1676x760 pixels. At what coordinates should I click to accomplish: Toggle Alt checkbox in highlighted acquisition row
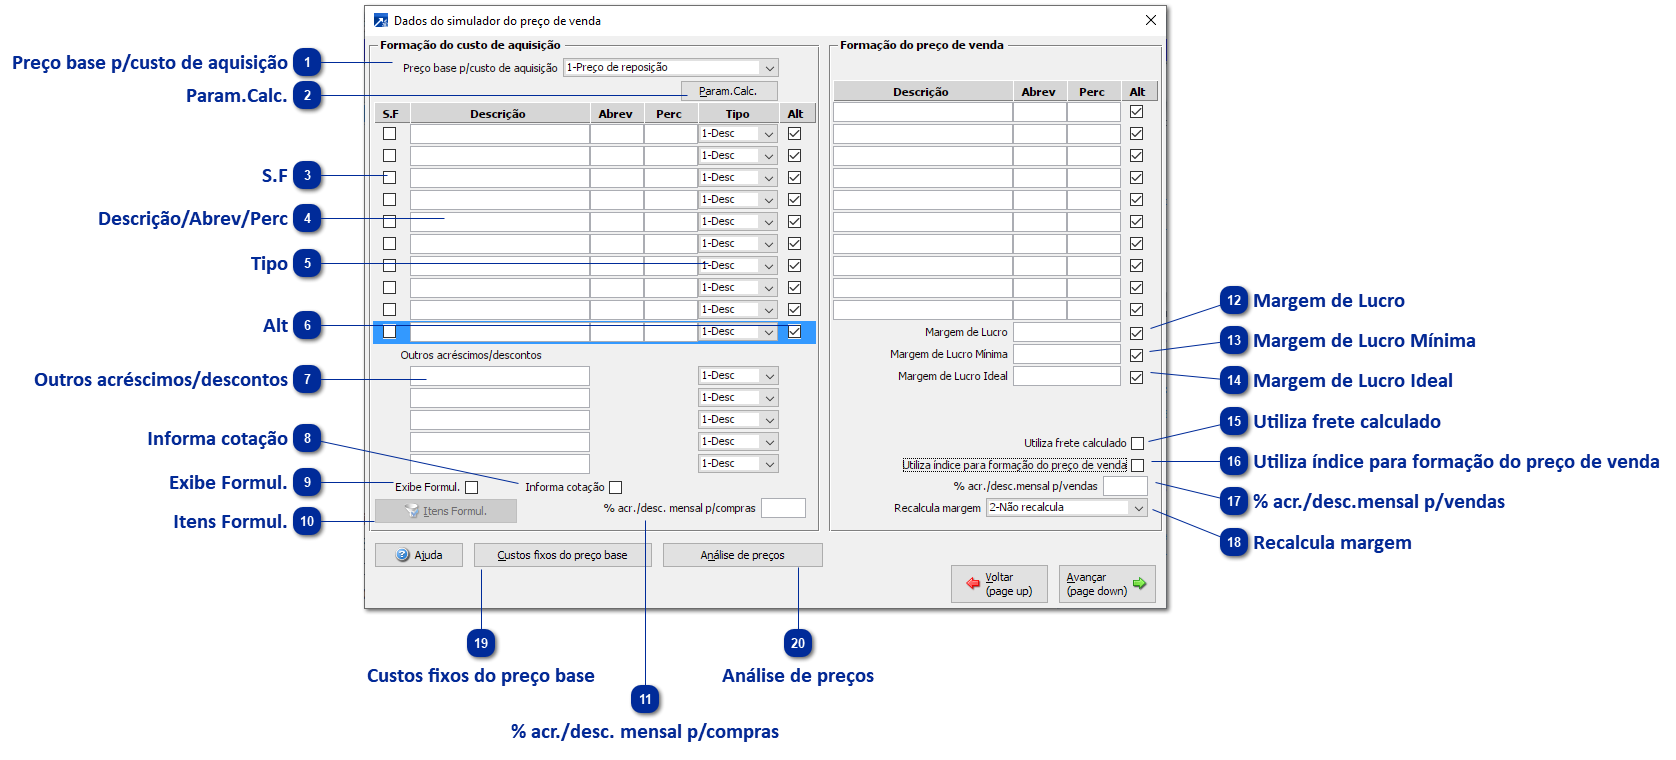pos(794,331)
